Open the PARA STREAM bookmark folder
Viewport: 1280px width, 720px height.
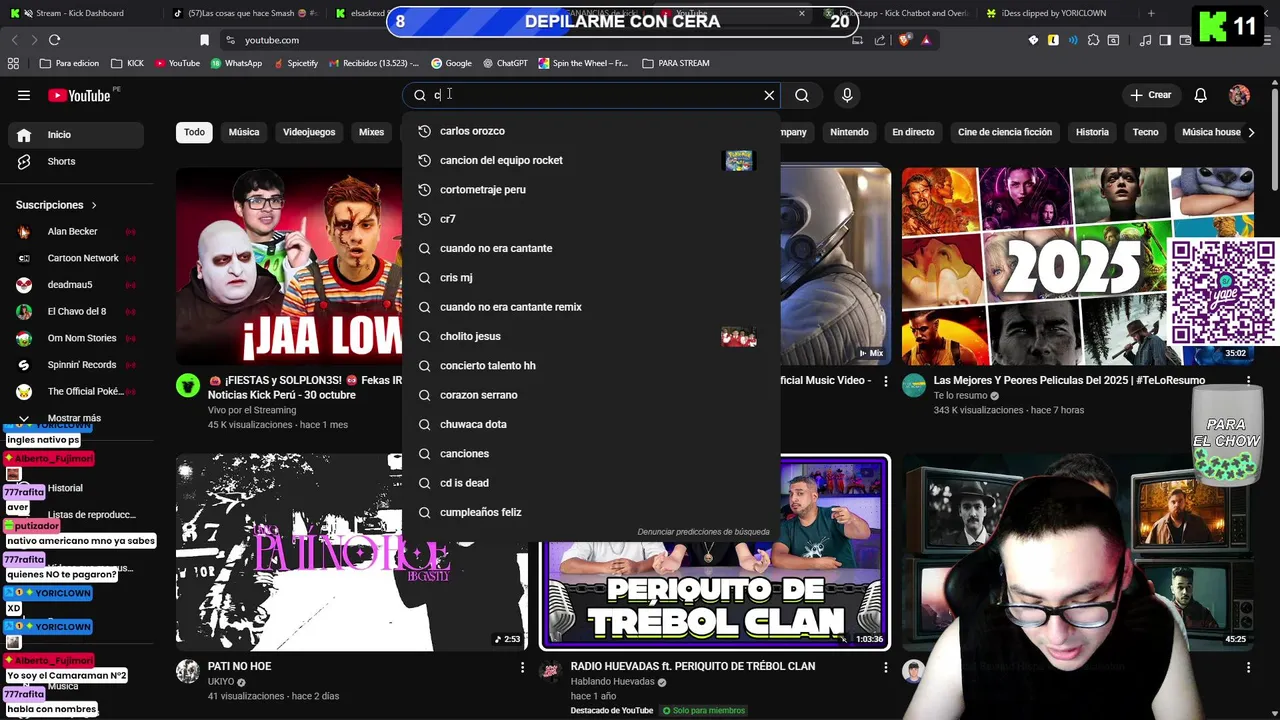[676, 63]
